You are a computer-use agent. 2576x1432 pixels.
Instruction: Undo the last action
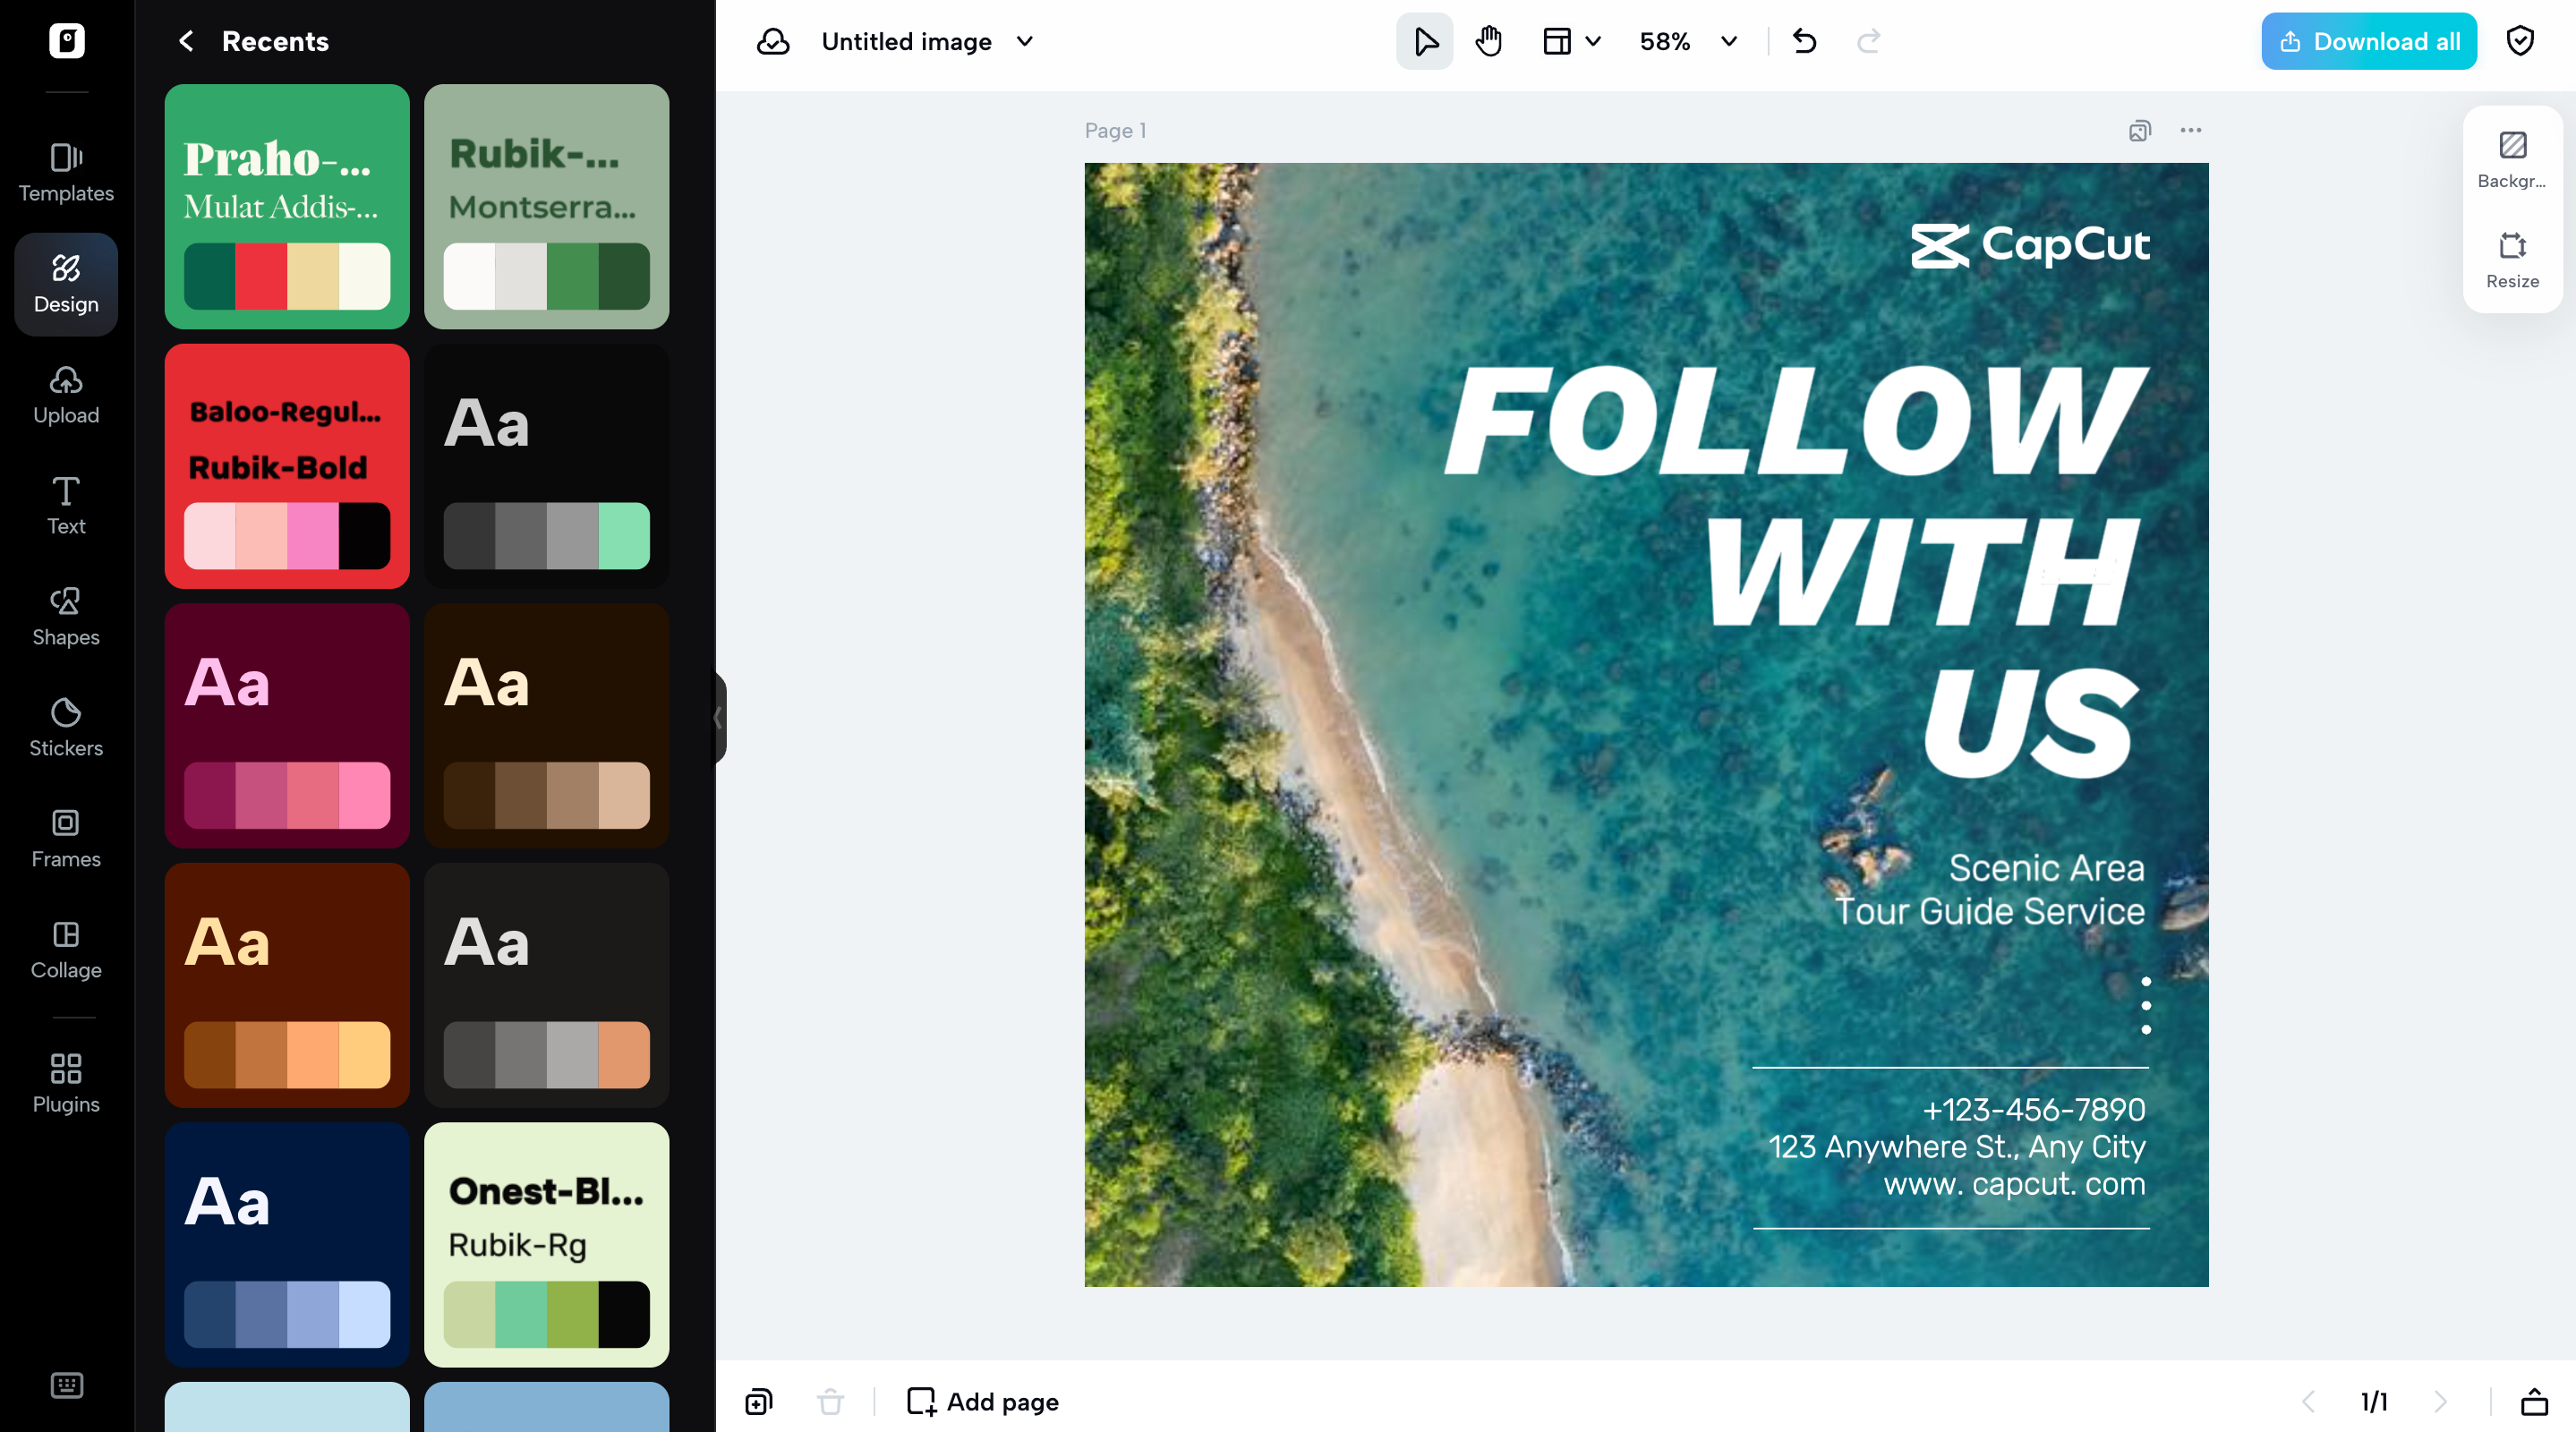tap(1804, 41)
